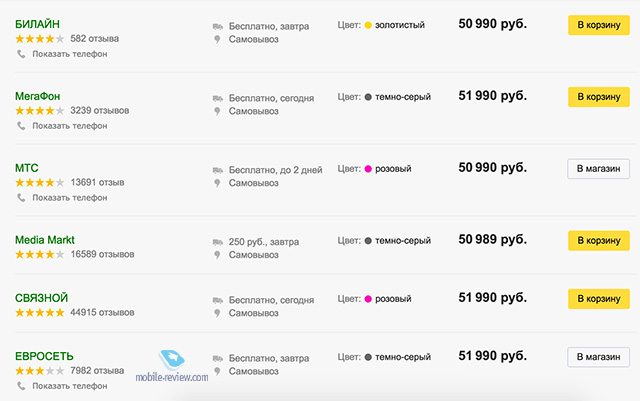Click the mobile-review.com logo watermark

[172, 366]
